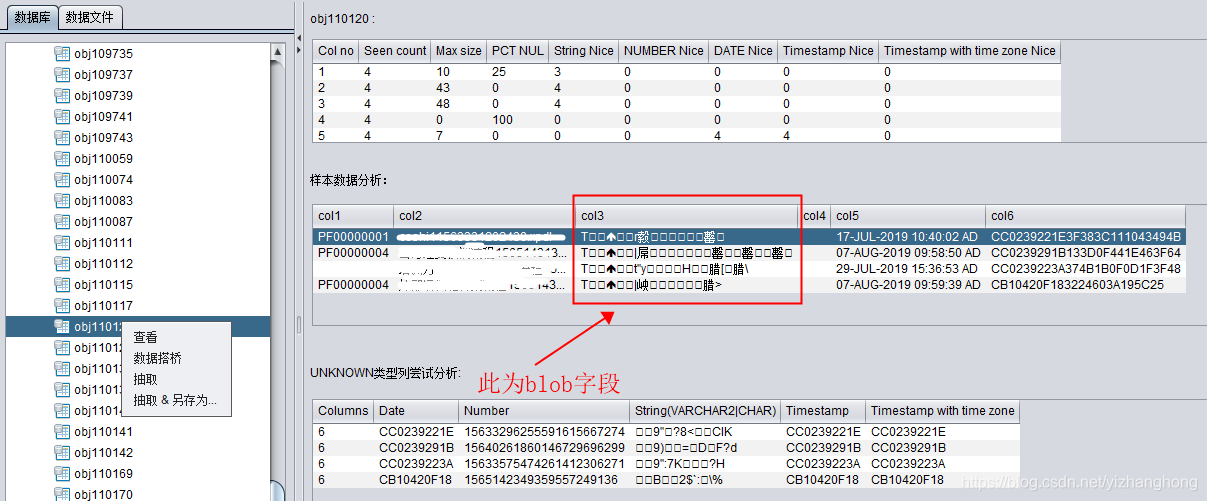Select tree node obj110170

[103, 494]
